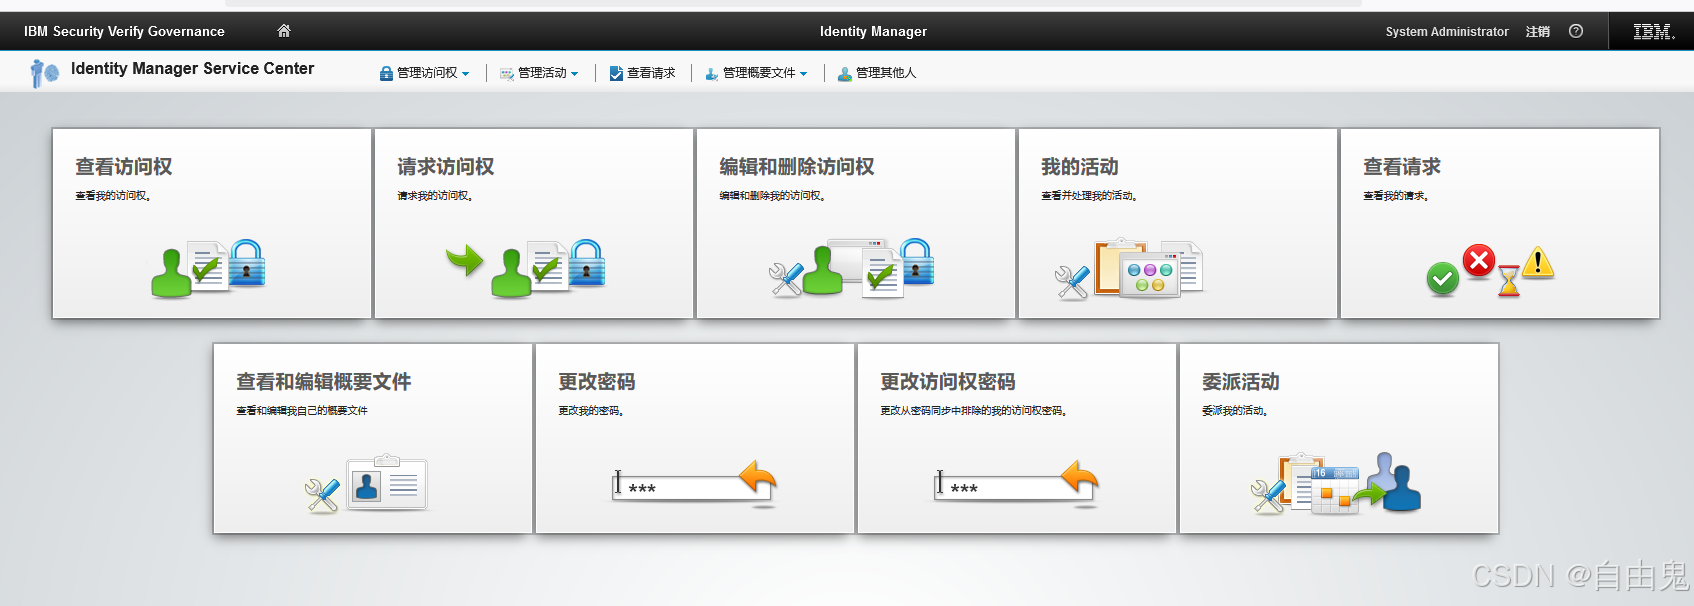Expand the 管理概要文件 dropdown arrow
The height and width of the screenshot is (606, 1694).
[x=804, y=74]
